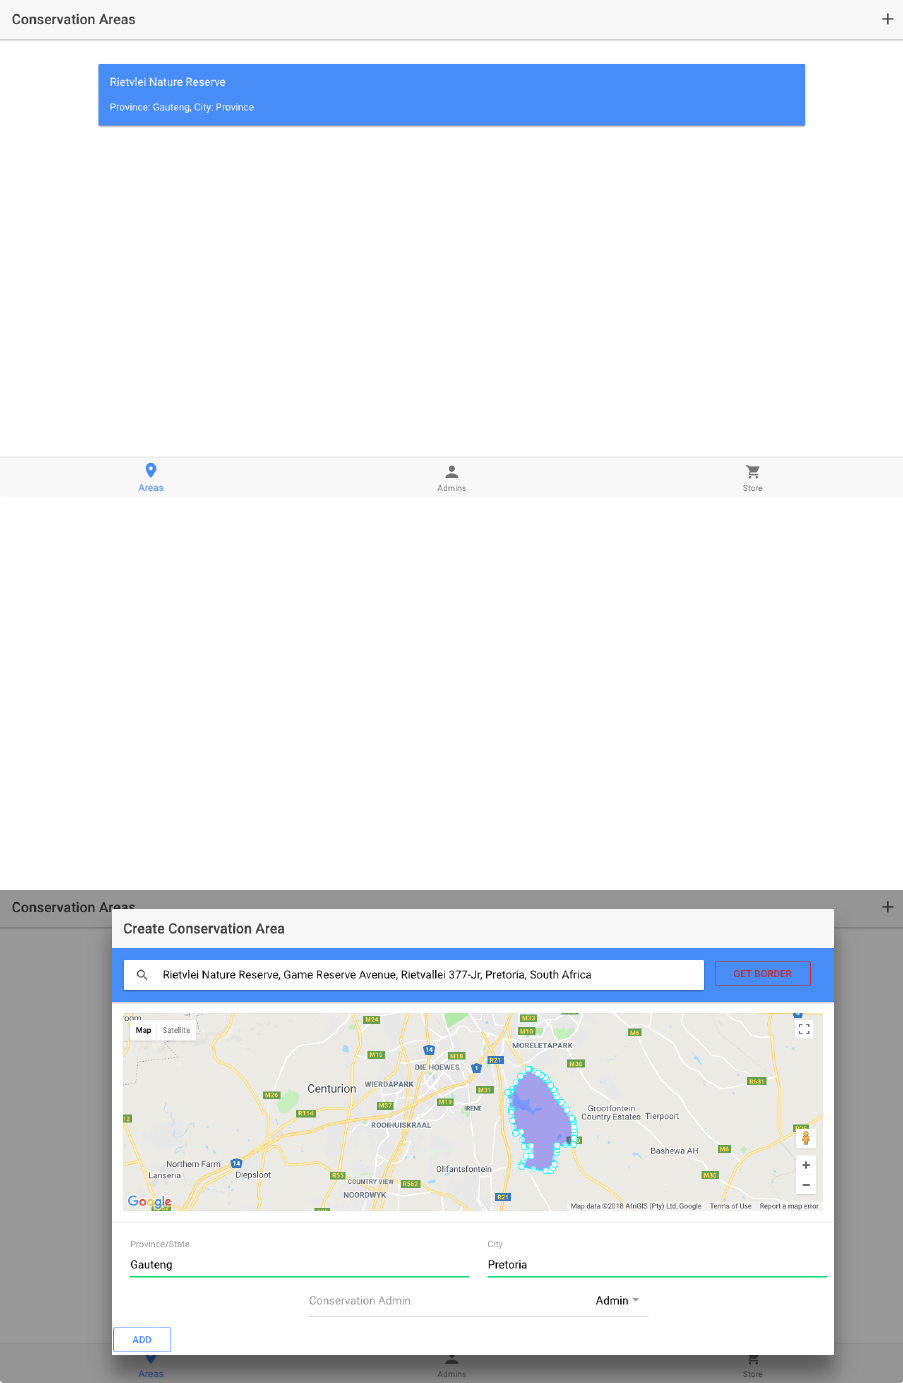Switch to the Admins tab in the upper navigation bar
Screen dimensions: 903x1383
452,477
